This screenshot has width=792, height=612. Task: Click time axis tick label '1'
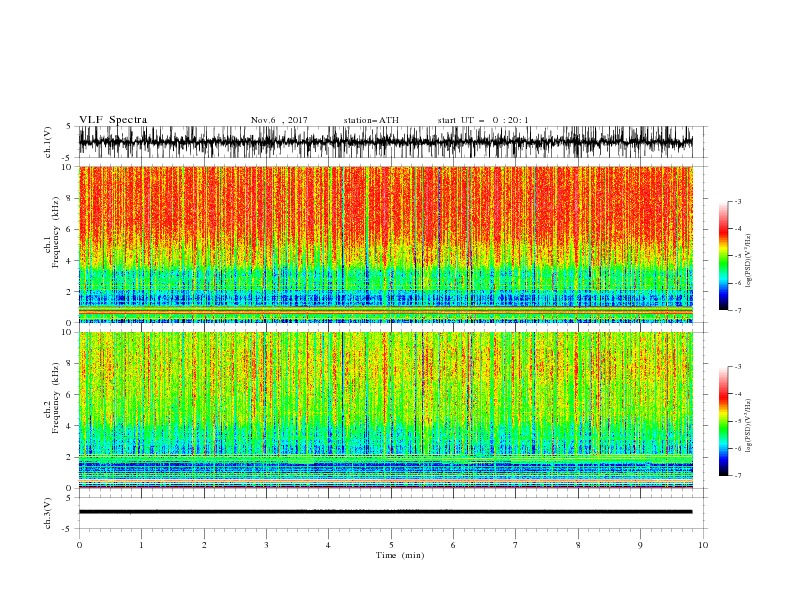click(141, 545)
